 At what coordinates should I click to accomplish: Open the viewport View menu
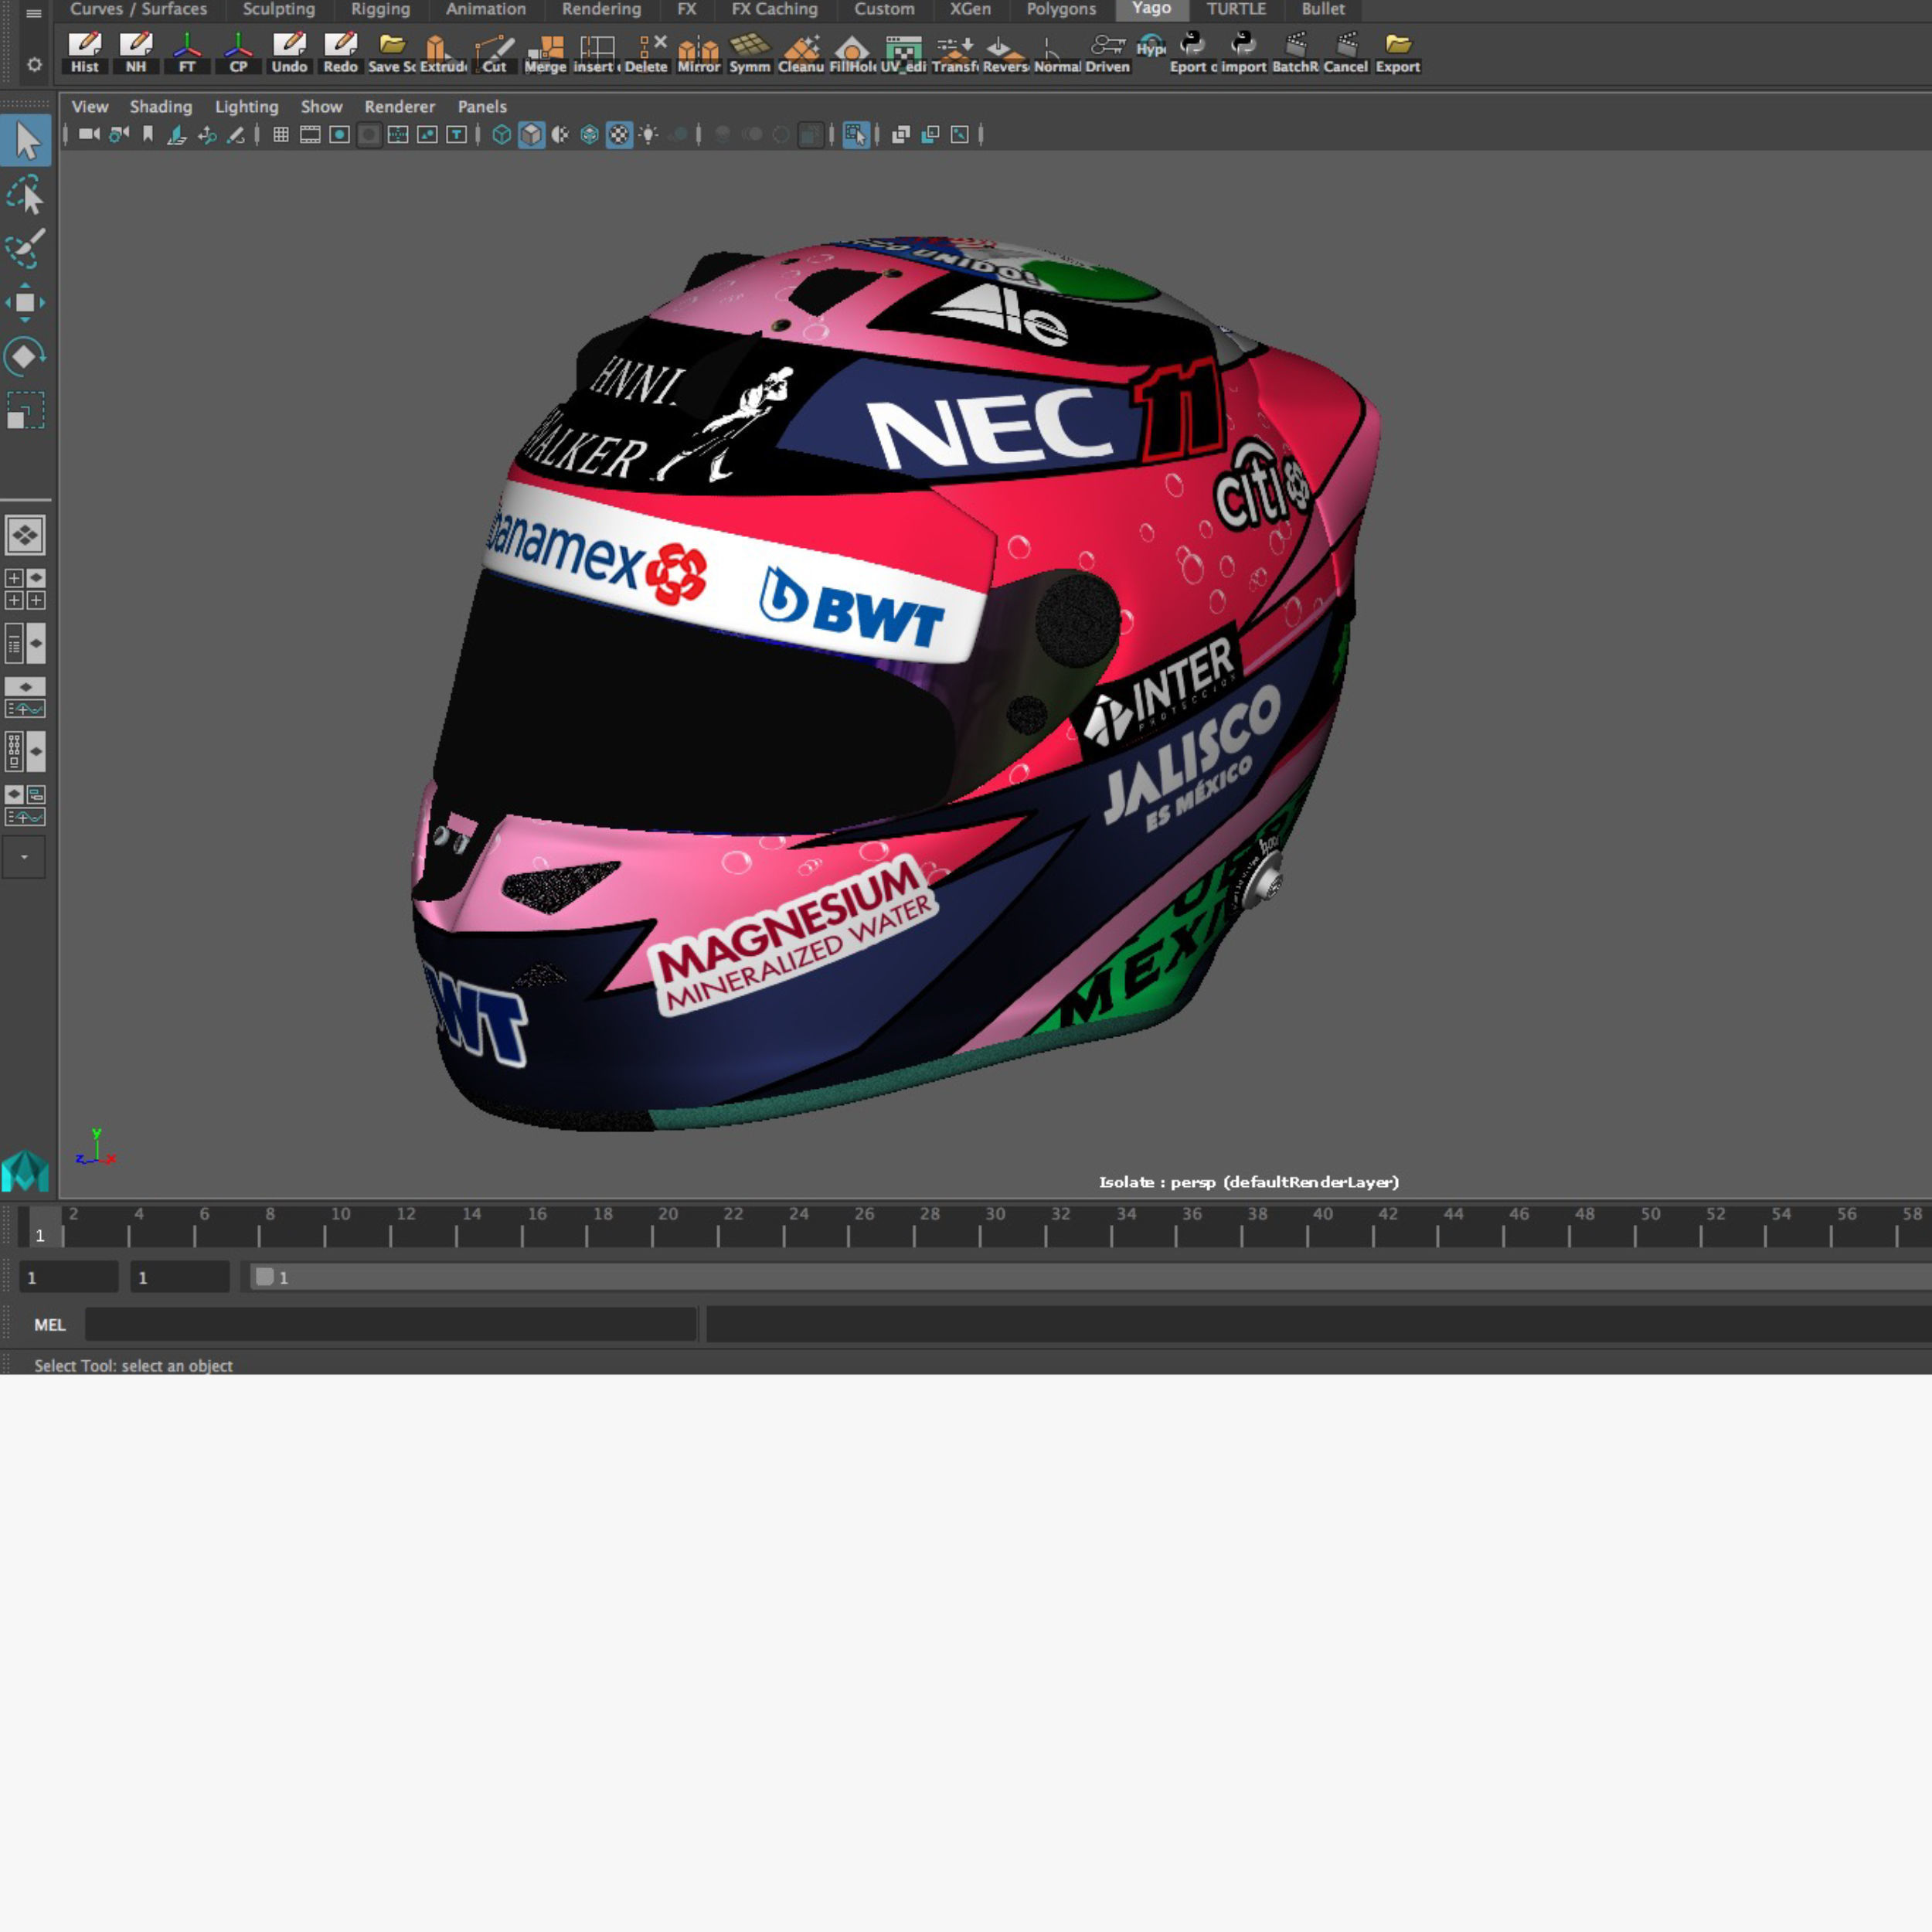[x=90, y=107]
